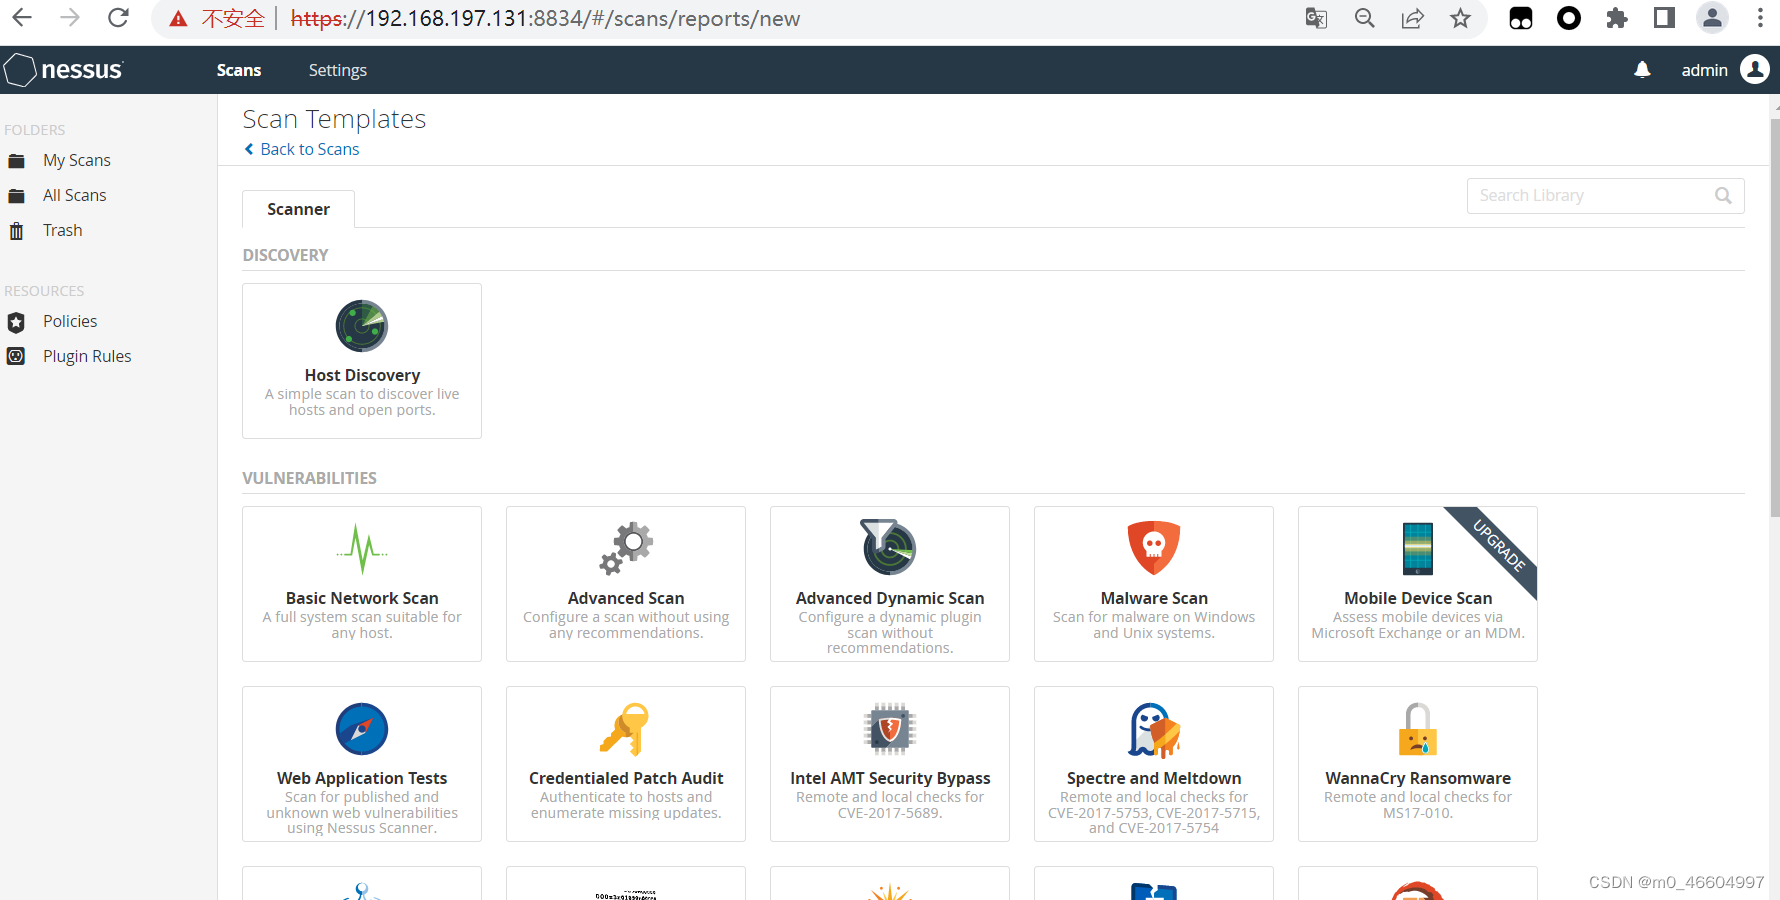
Task: Click the Advanced Dynamic Scan funnel icon
Action: click(x=889, y=547)
